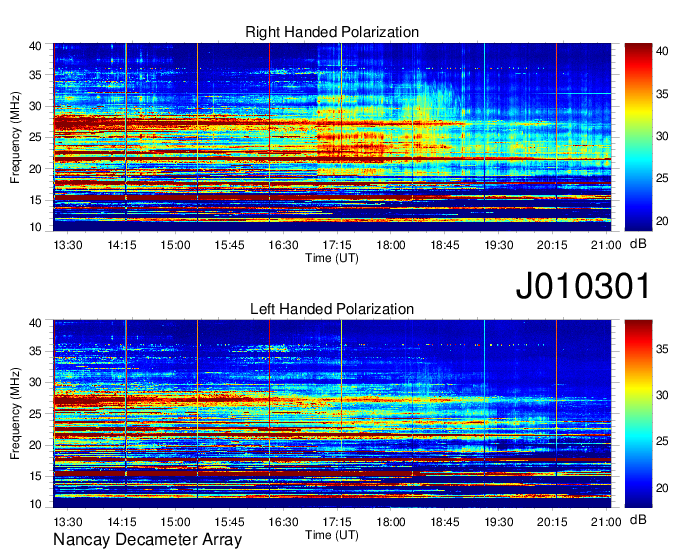Viewport: 680px width, 552px height.
Task: Click 13:30 tick on Right Handed time axis
Action: 68,245
